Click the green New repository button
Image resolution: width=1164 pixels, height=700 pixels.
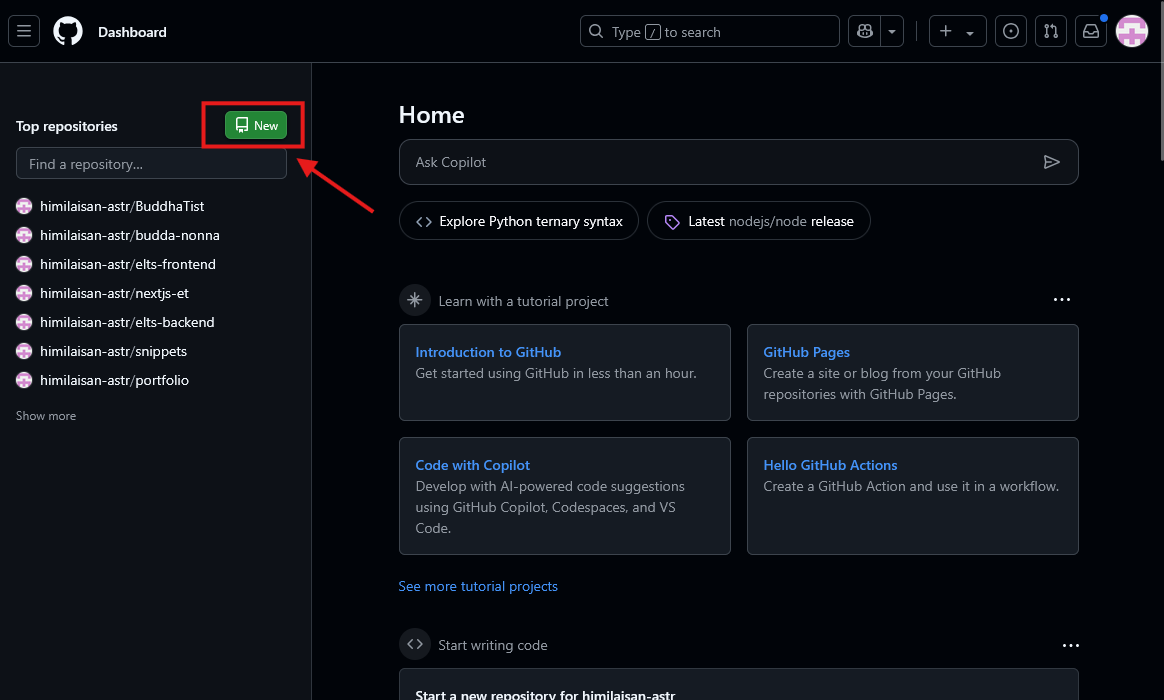(256, 125)
